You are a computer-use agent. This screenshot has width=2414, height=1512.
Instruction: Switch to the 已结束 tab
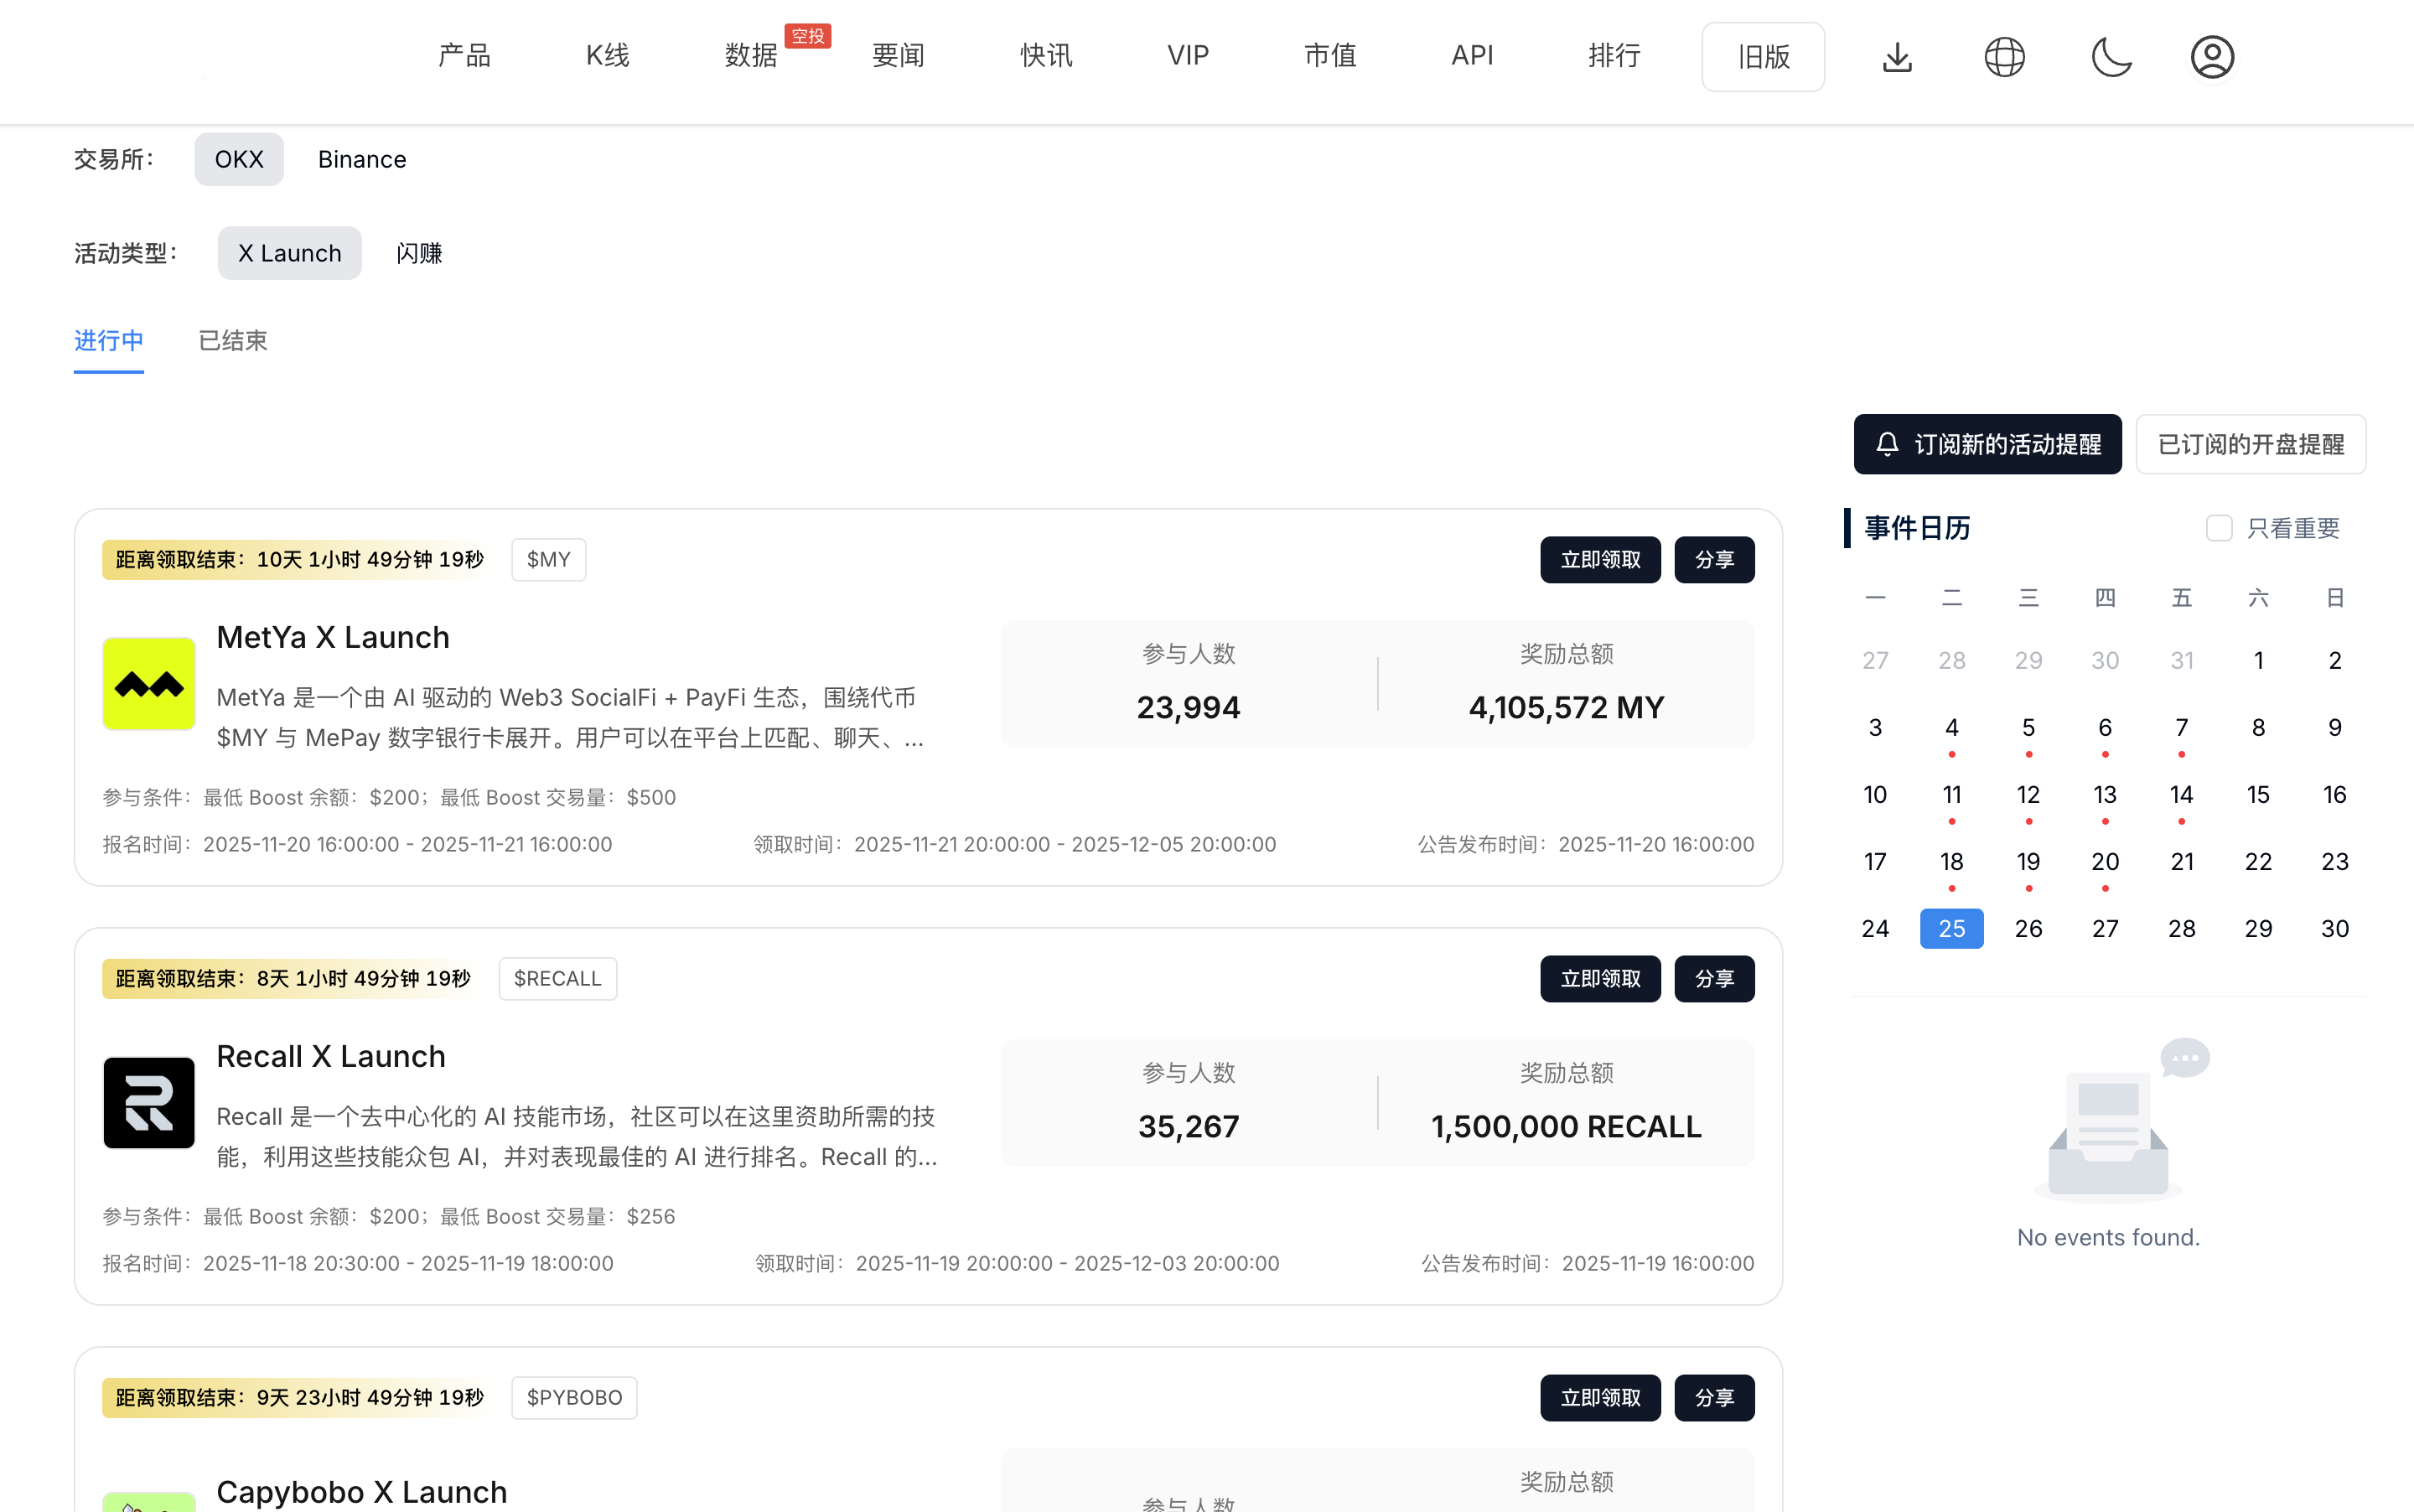tap(233, 341)
